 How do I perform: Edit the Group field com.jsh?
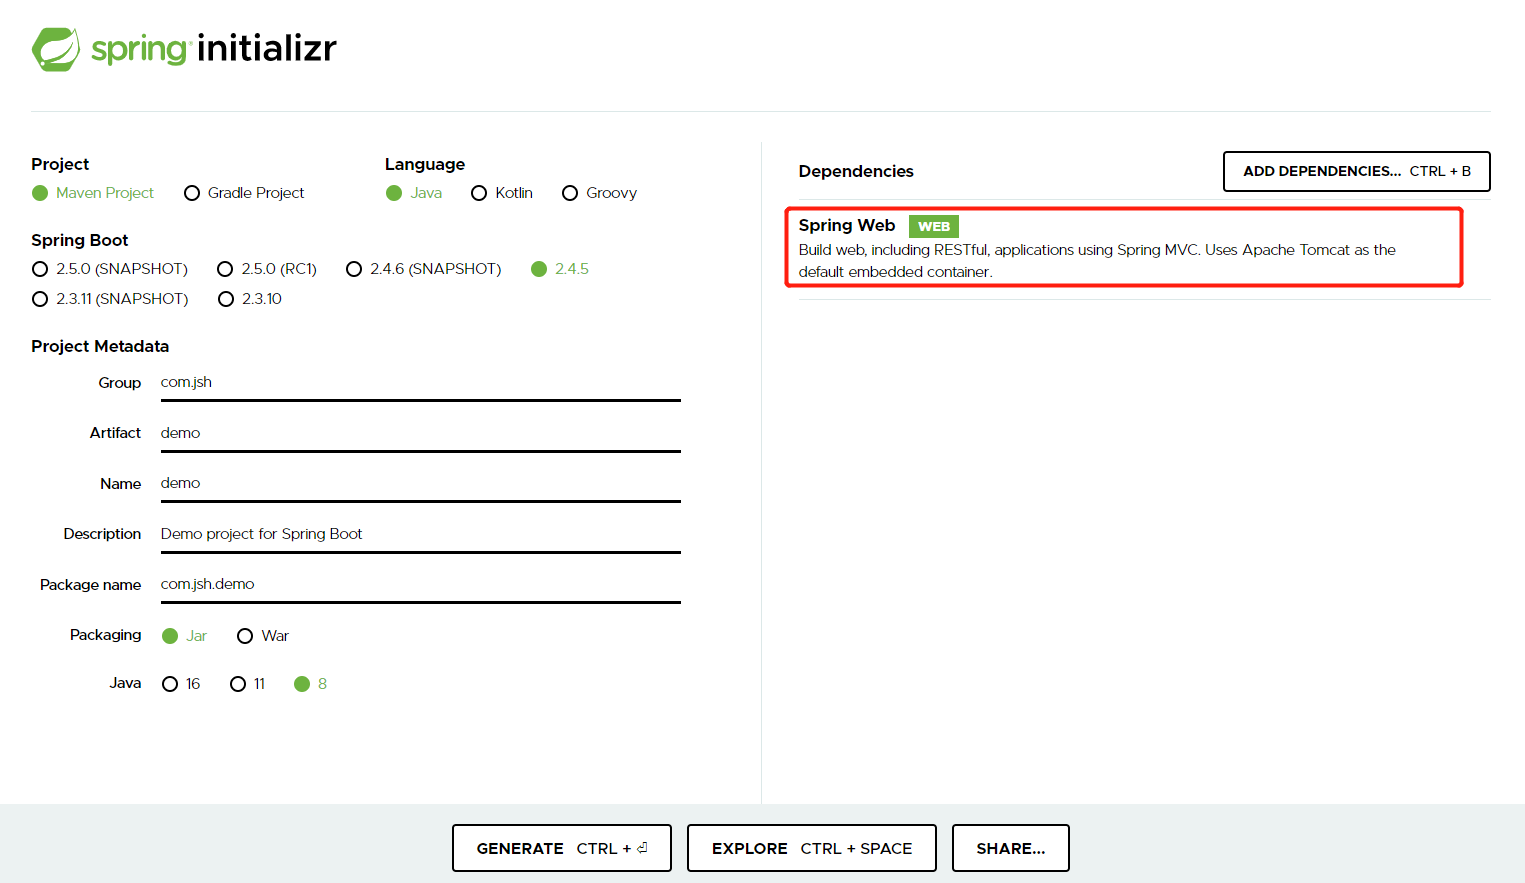pyautogui.click(x=421, y=383)
